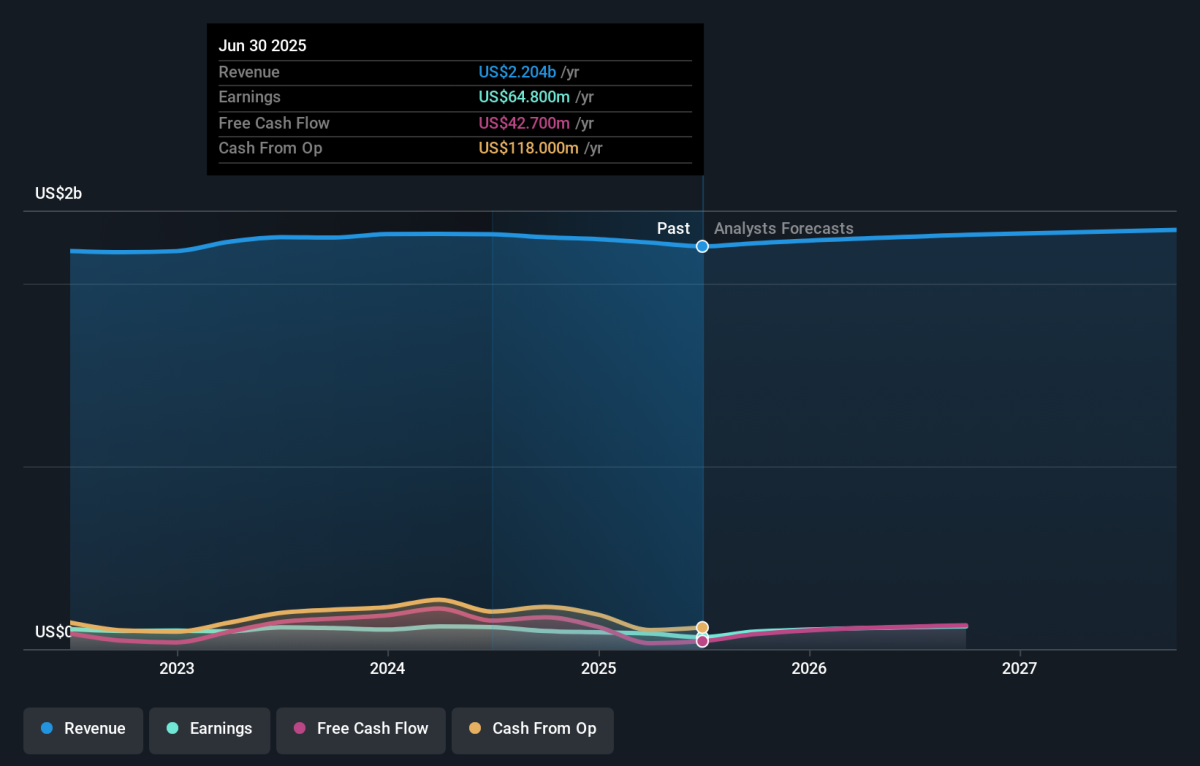
Task: Click the teal Earnings dot in the legend
Action: 172,729
